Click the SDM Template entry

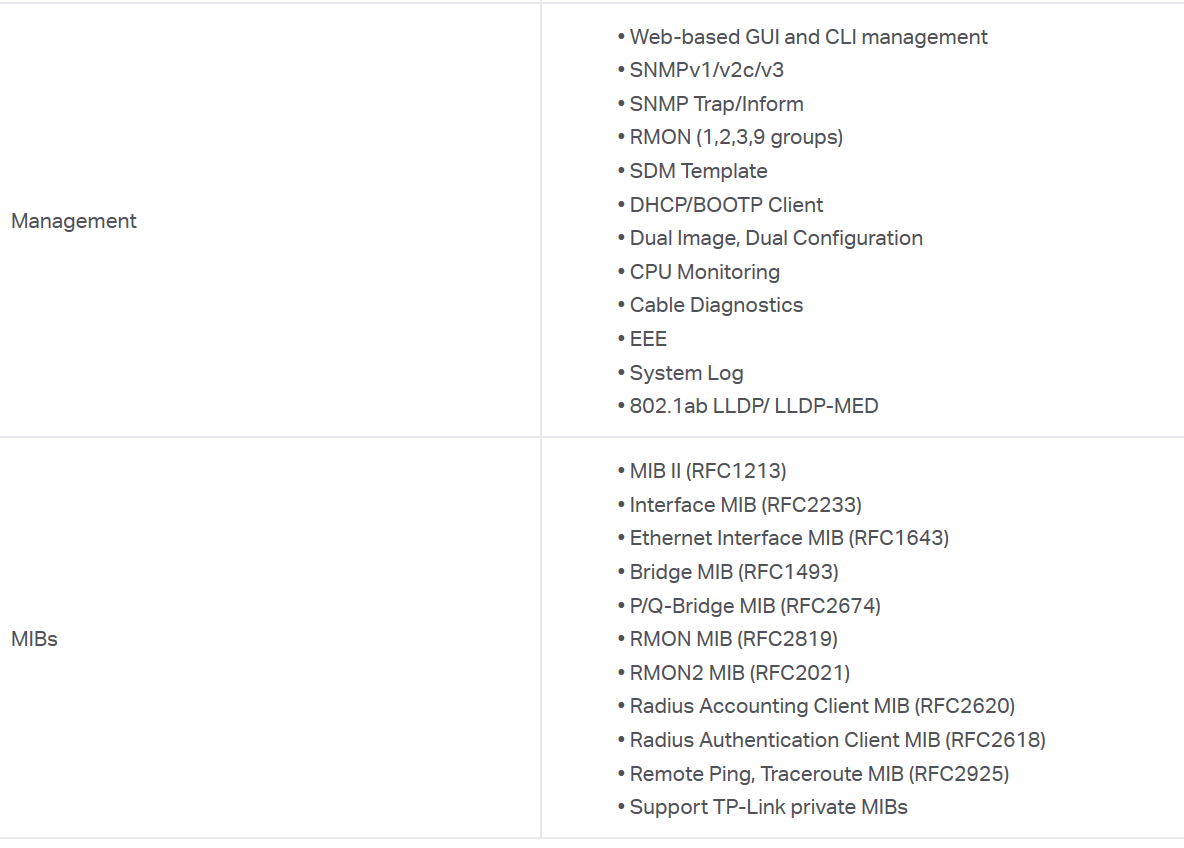[698, 171]
